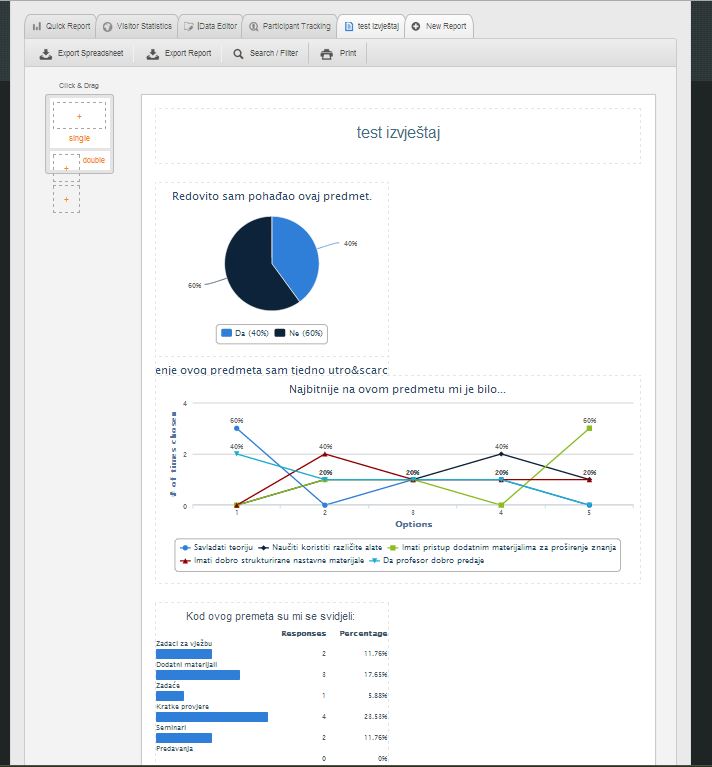712x767 pixels.
Task: Open the Quick Report tab
Action: pos(62,26)
